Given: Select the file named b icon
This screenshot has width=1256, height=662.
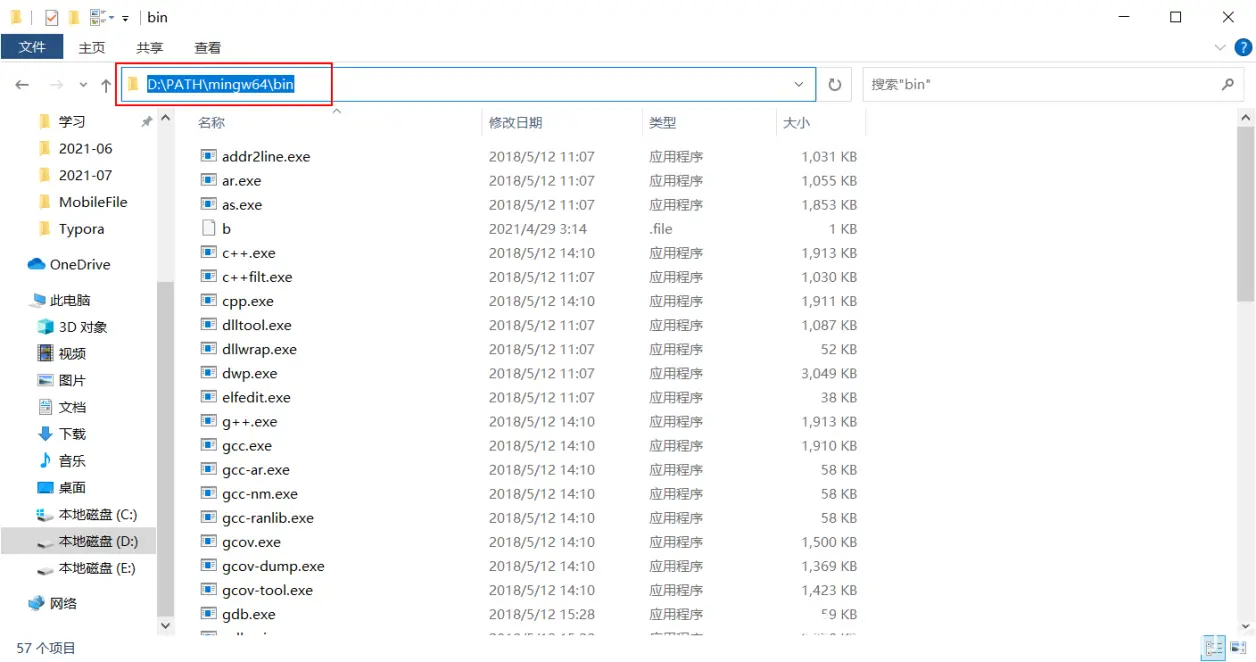Looking at the screenshot, I should pos(208,228).
